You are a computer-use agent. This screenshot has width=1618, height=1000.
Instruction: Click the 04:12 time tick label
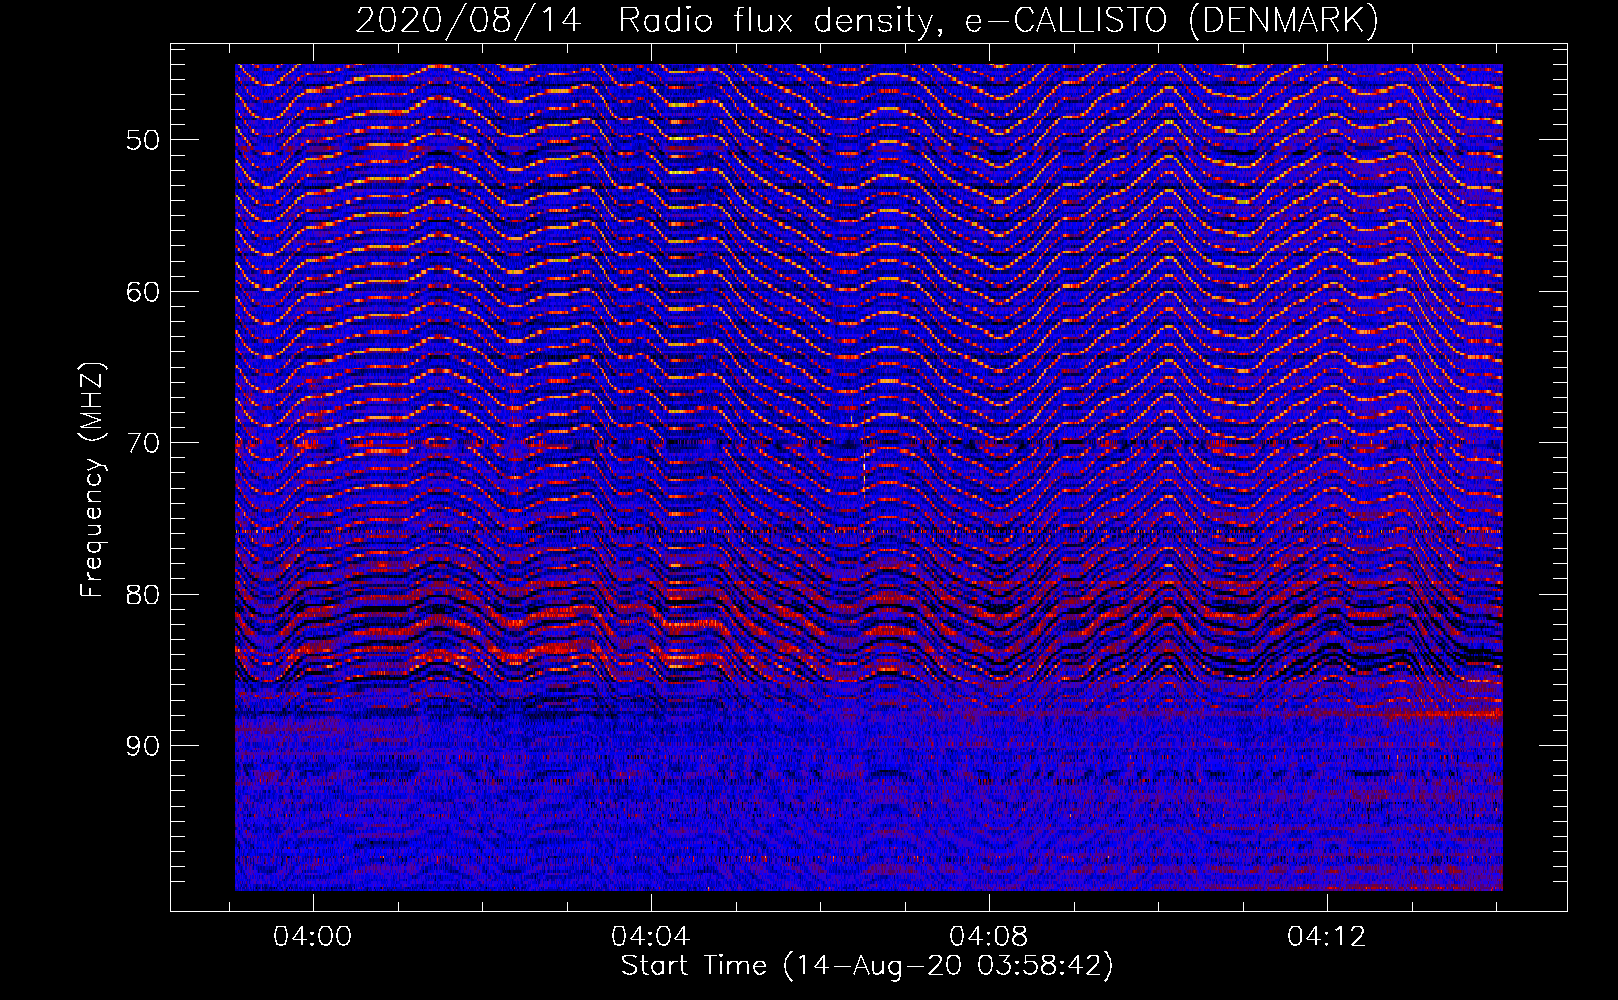click(x=1327, y=937)
